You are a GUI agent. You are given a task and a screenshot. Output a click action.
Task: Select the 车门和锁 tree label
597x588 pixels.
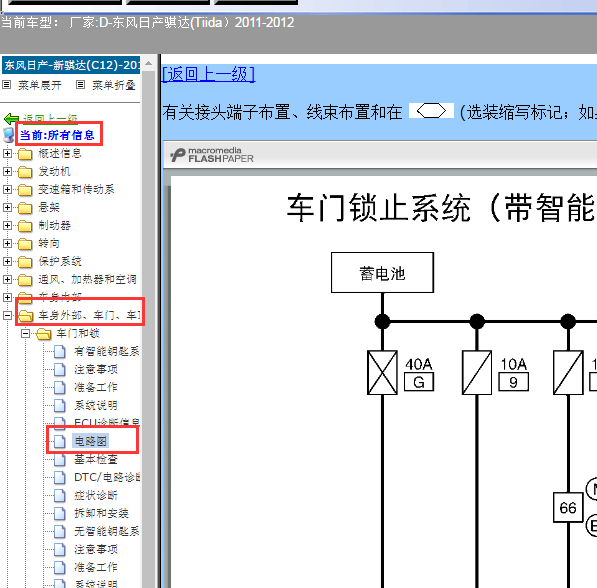point(78,333)
